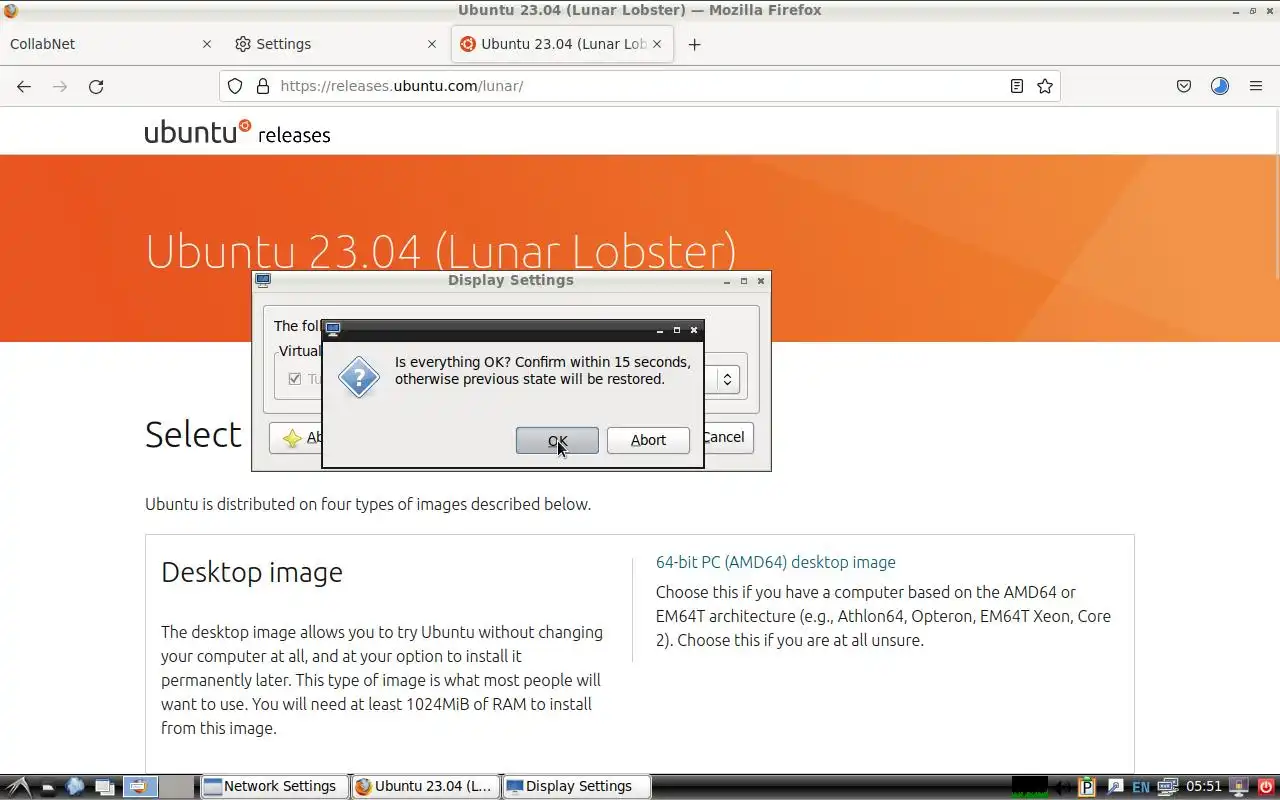Close the CollabNet tab
The width and height of the screenshot is (1280, 800).
coord(207,44)
